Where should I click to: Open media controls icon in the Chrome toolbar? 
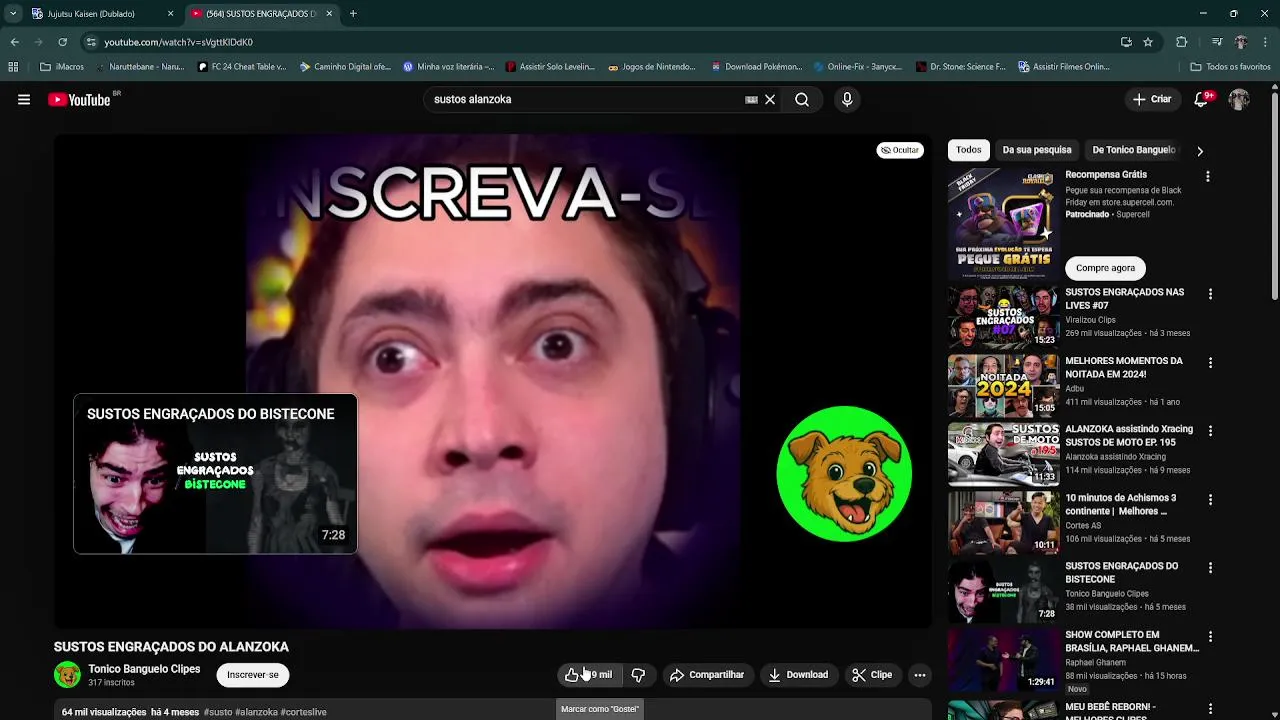(x=1217, y=42)
